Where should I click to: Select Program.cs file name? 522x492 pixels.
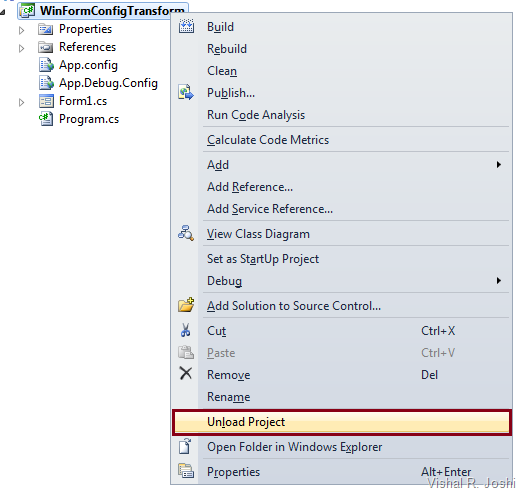(x=89, y=119)
